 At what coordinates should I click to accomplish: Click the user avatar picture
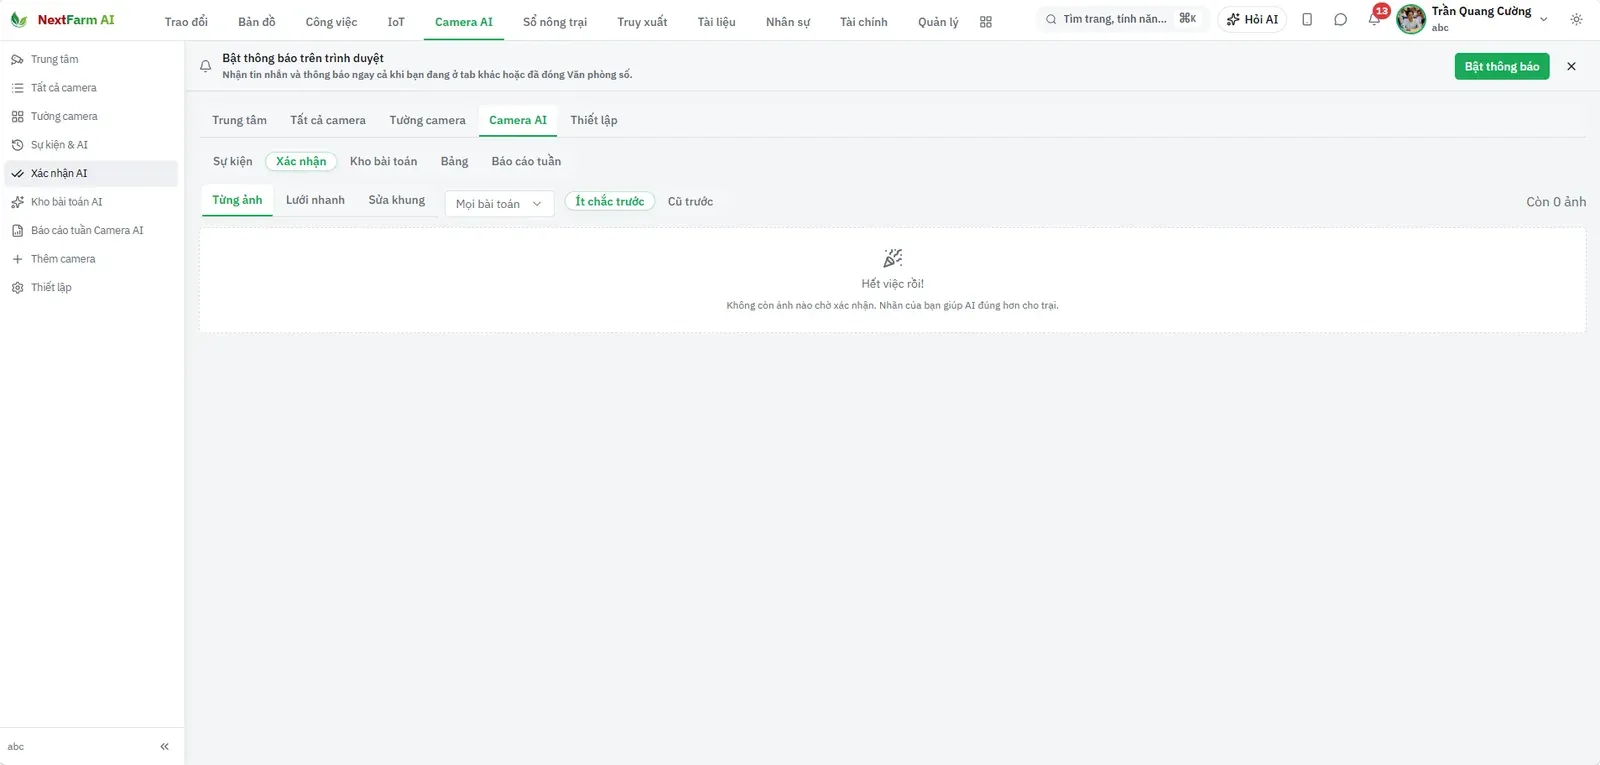click(1411, 19)
